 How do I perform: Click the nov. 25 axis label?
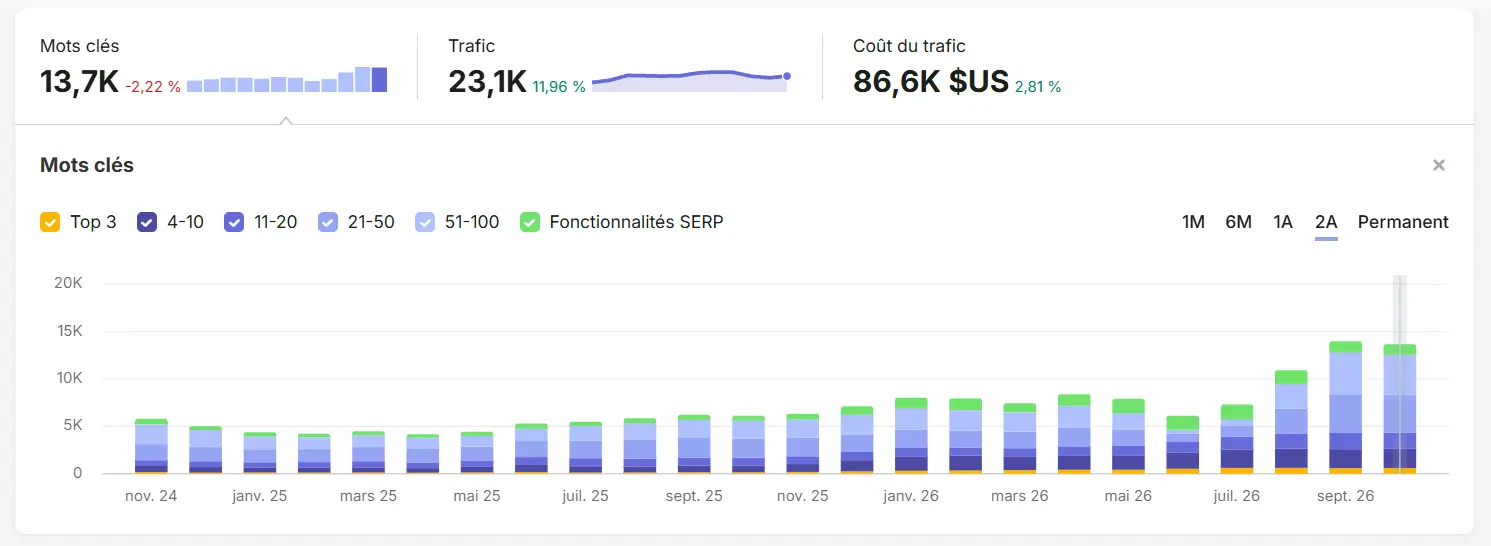click(x=802, y=496)
